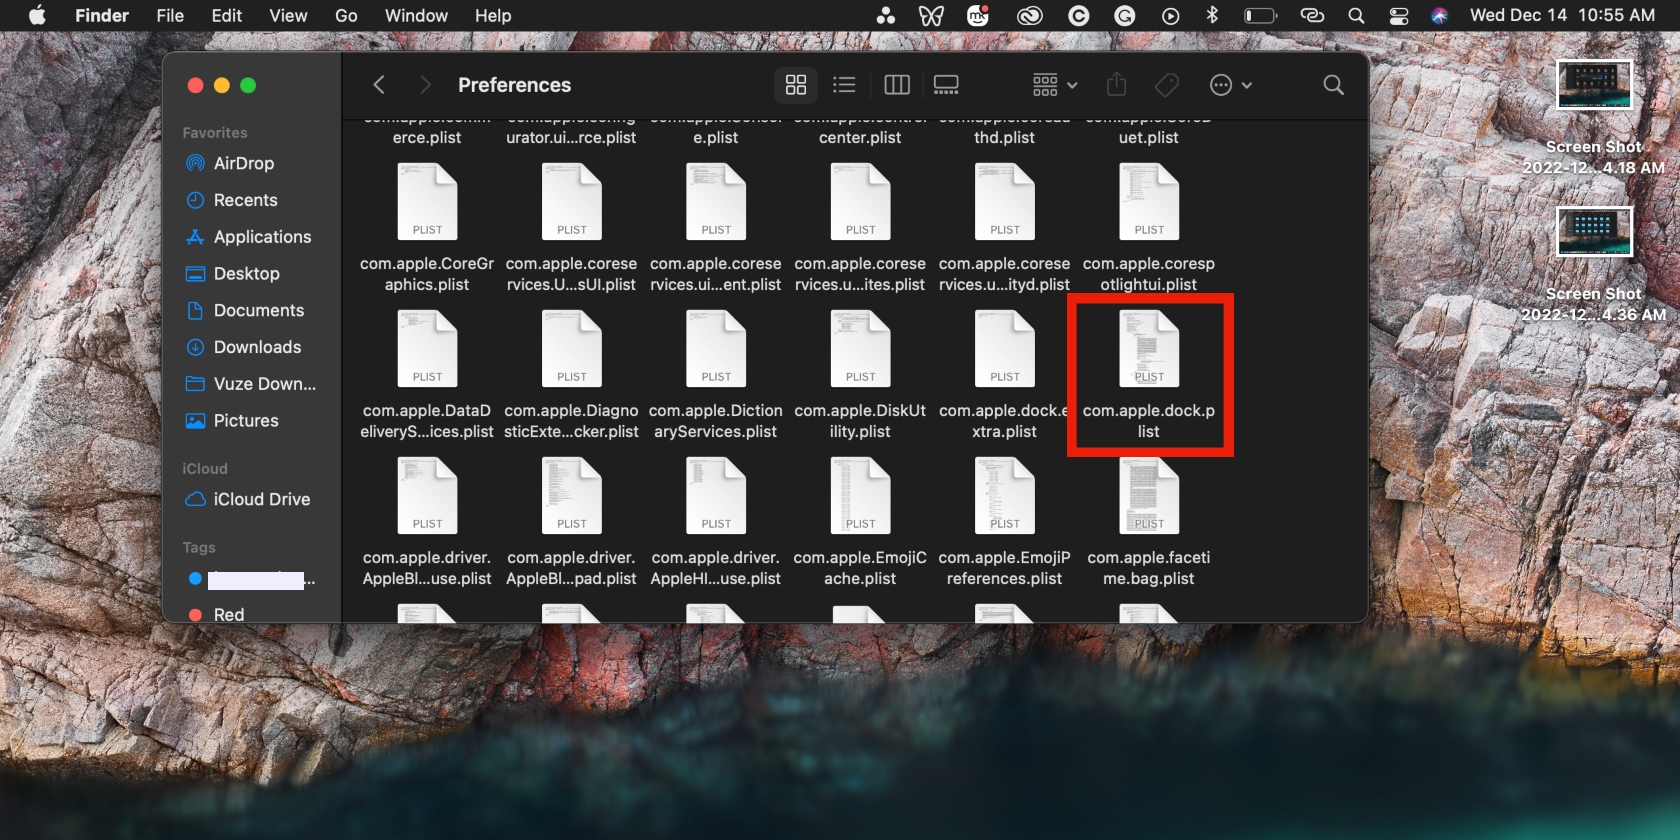Click the Finder window search icon
The height and width of the screenshot is (840, 1680).
(x=1334, y=85)
